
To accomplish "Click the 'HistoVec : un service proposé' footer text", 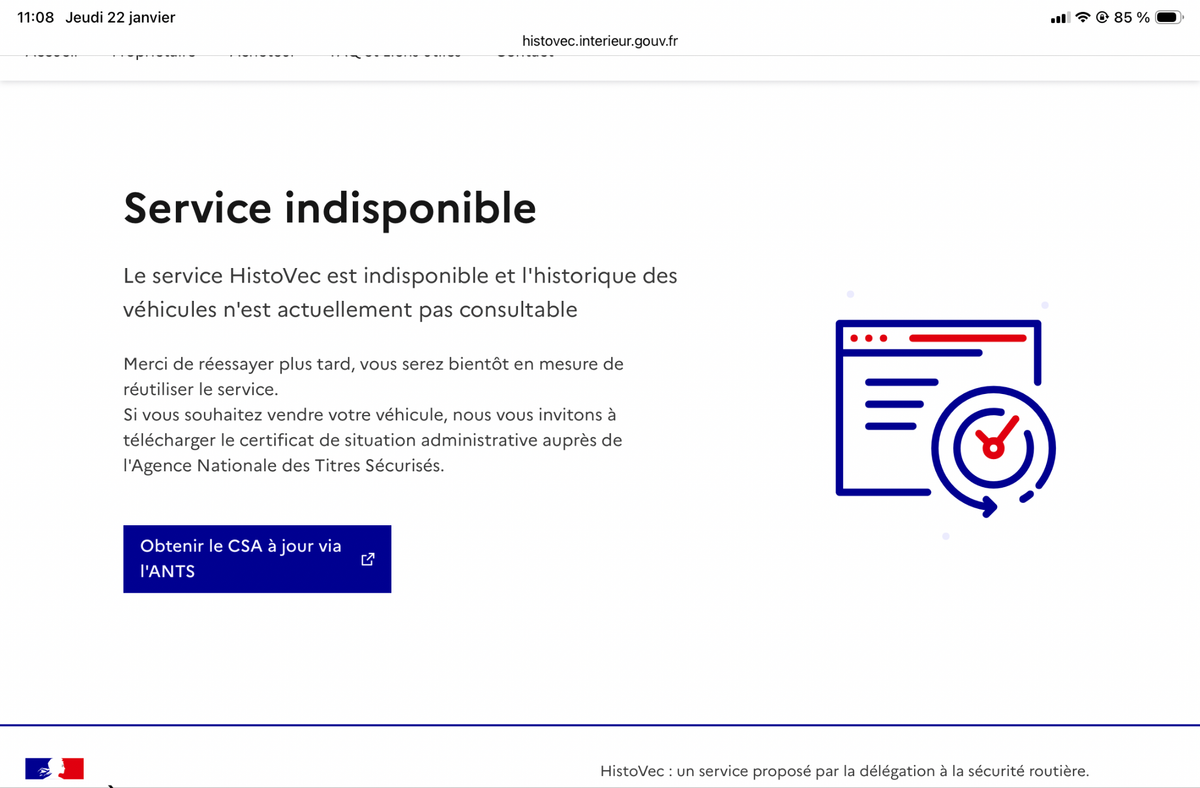I will pyautogui.click(x=844, y=771).
